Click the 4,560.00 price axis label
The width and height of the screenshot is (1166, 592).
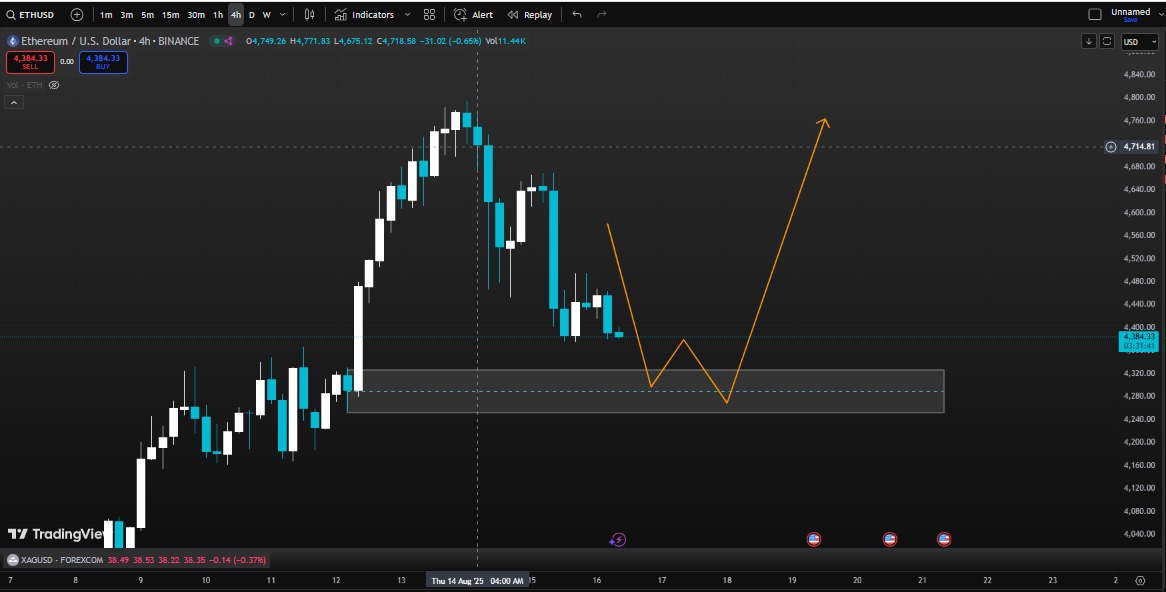(x=1139, y=236)
